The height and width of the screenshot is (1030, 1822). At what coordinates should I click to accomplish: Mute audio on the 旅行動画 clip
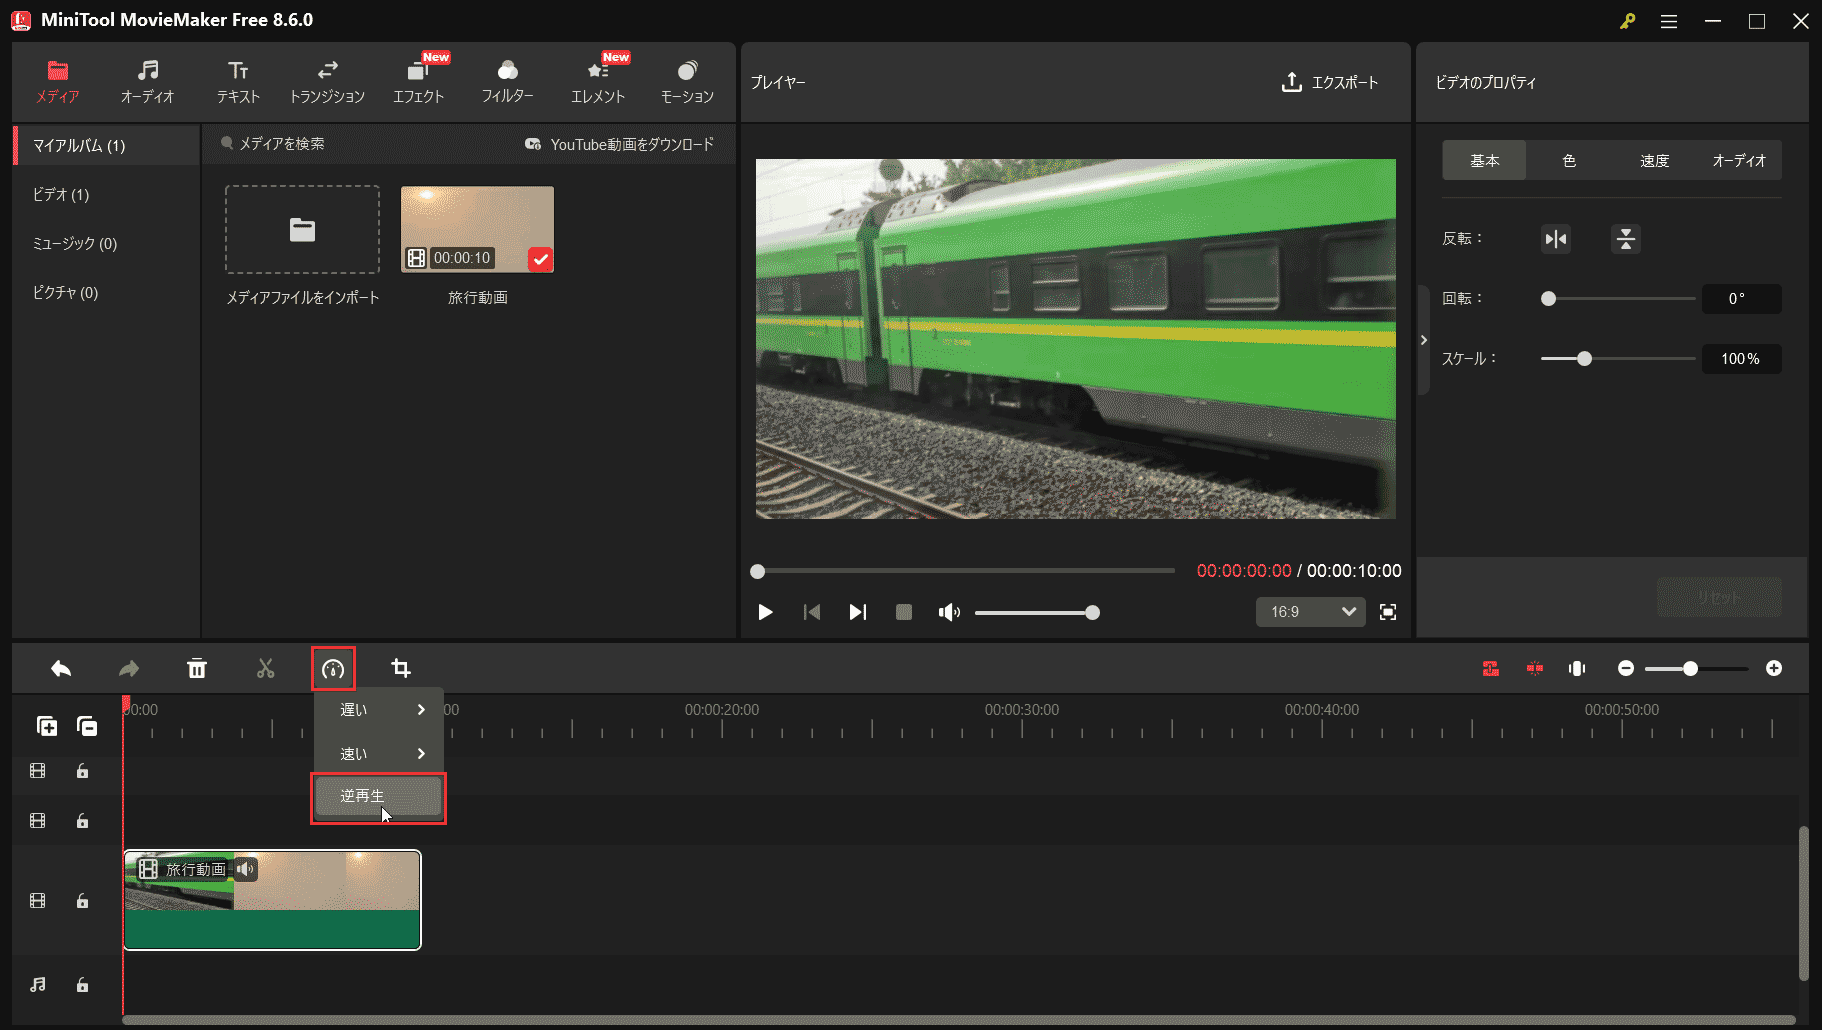245,869
